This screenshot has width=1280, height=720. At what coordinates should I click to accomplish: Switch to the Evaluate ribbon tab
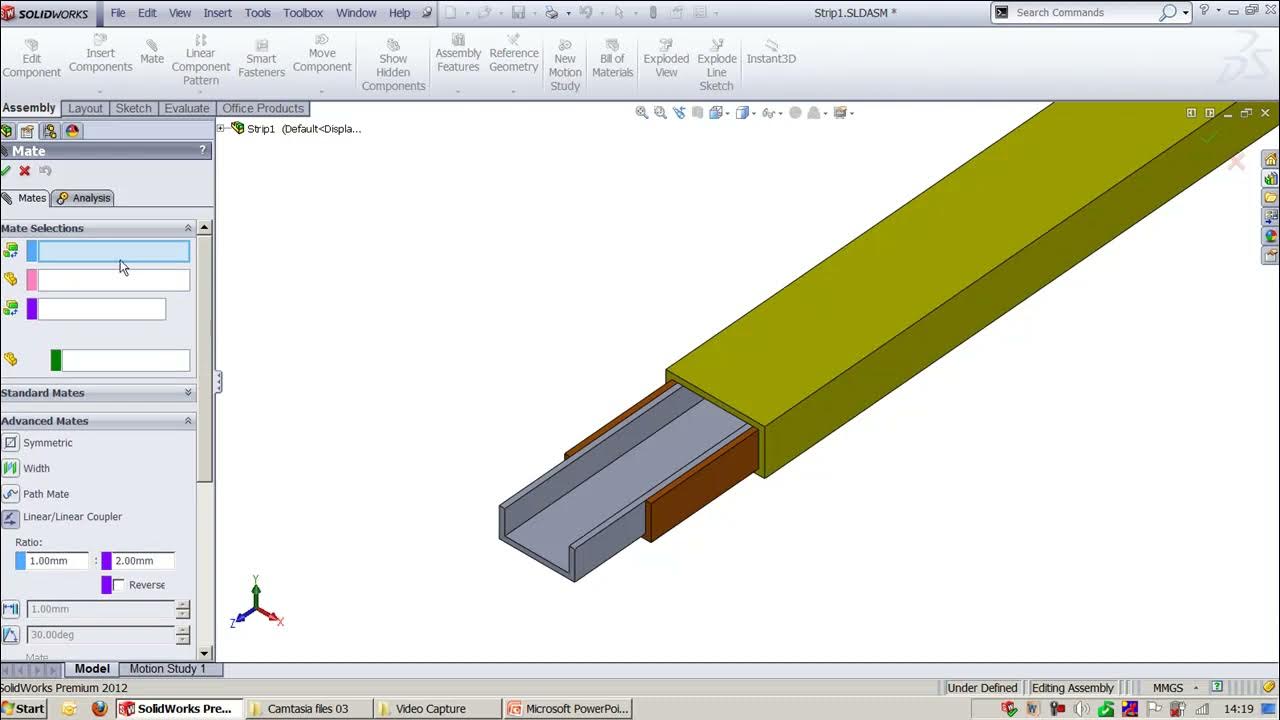pos(187,108)
